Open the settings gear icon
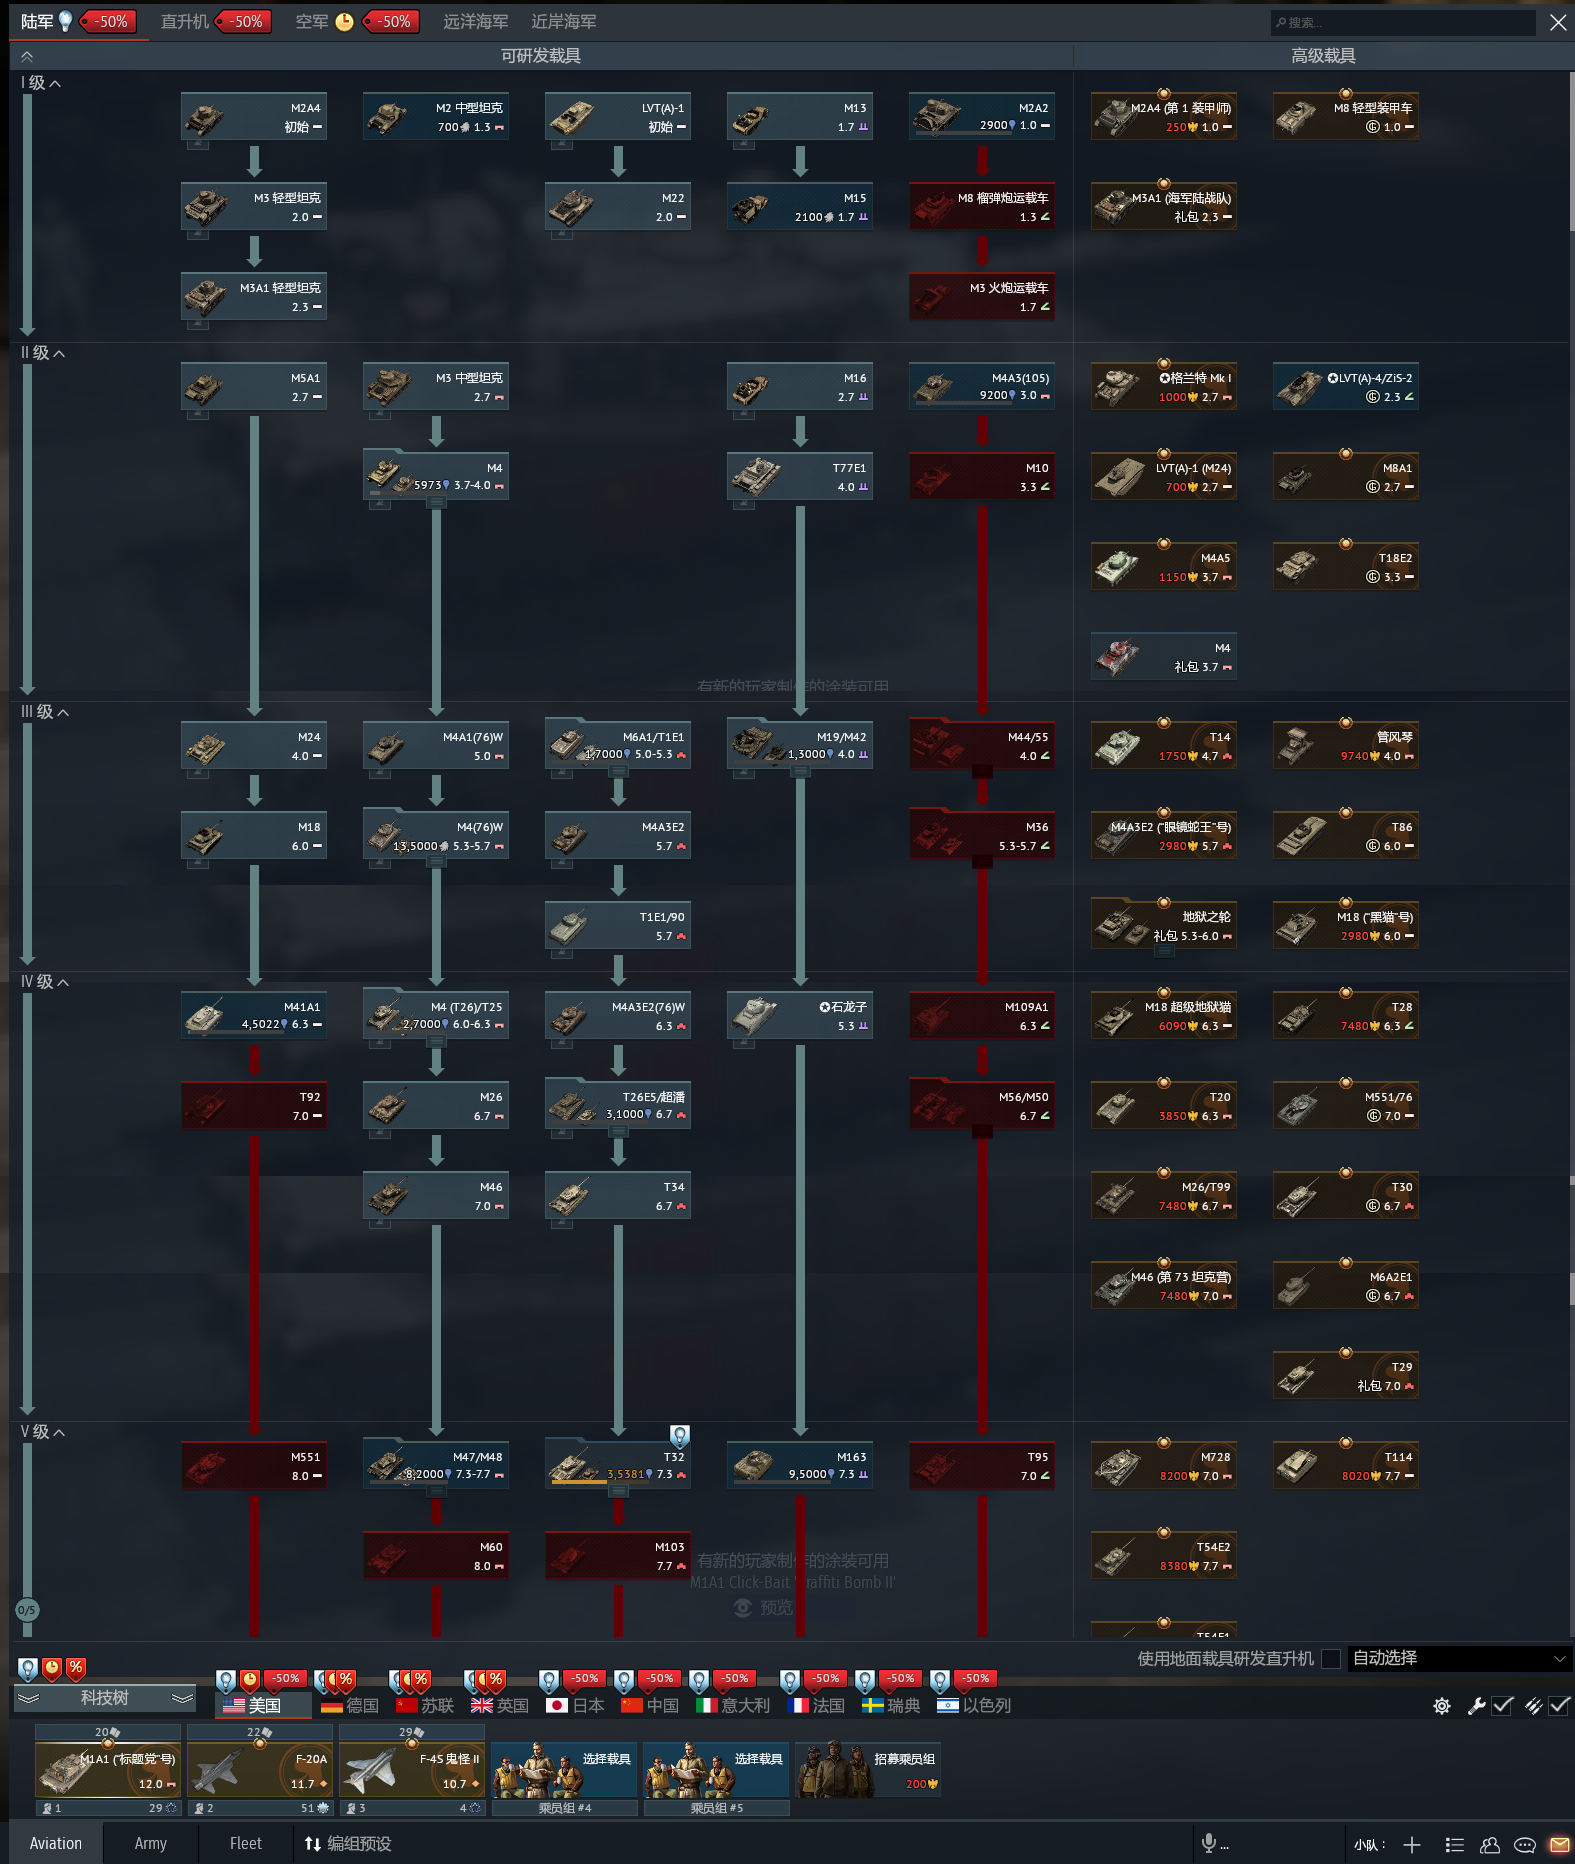The width and height of the screenshot is (1575, 1864). click(1441, 1706)
